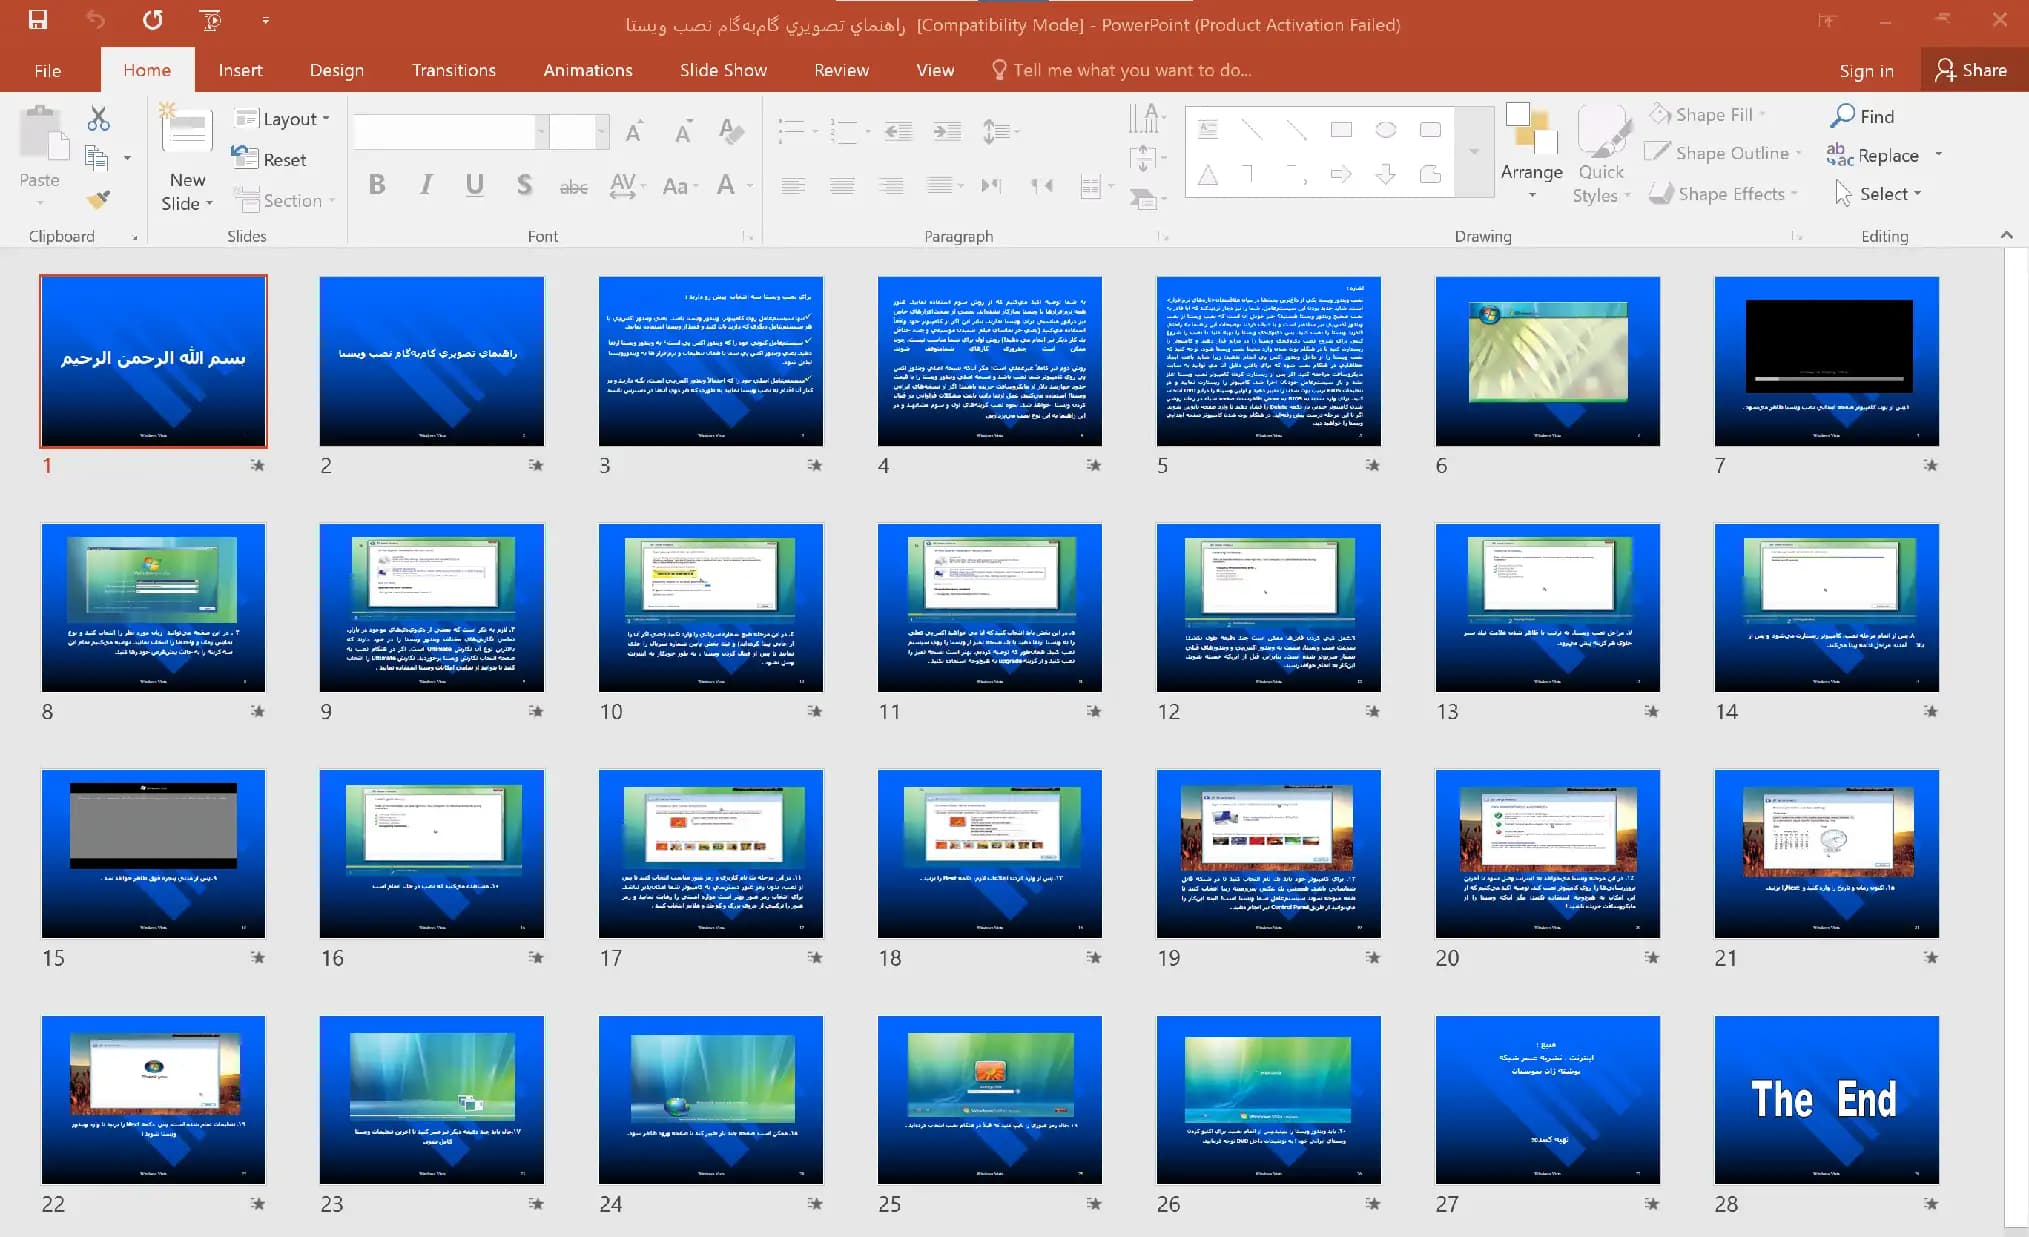Click the Increase Indent icon

(946, 130)
